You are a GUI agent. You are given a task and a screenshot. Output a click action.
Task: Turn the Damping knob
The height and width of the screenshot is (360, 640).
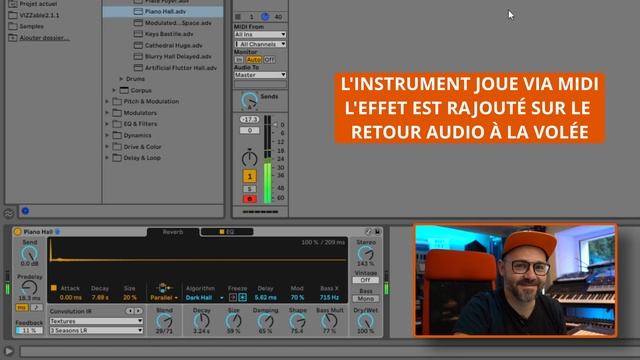(265, 321)
